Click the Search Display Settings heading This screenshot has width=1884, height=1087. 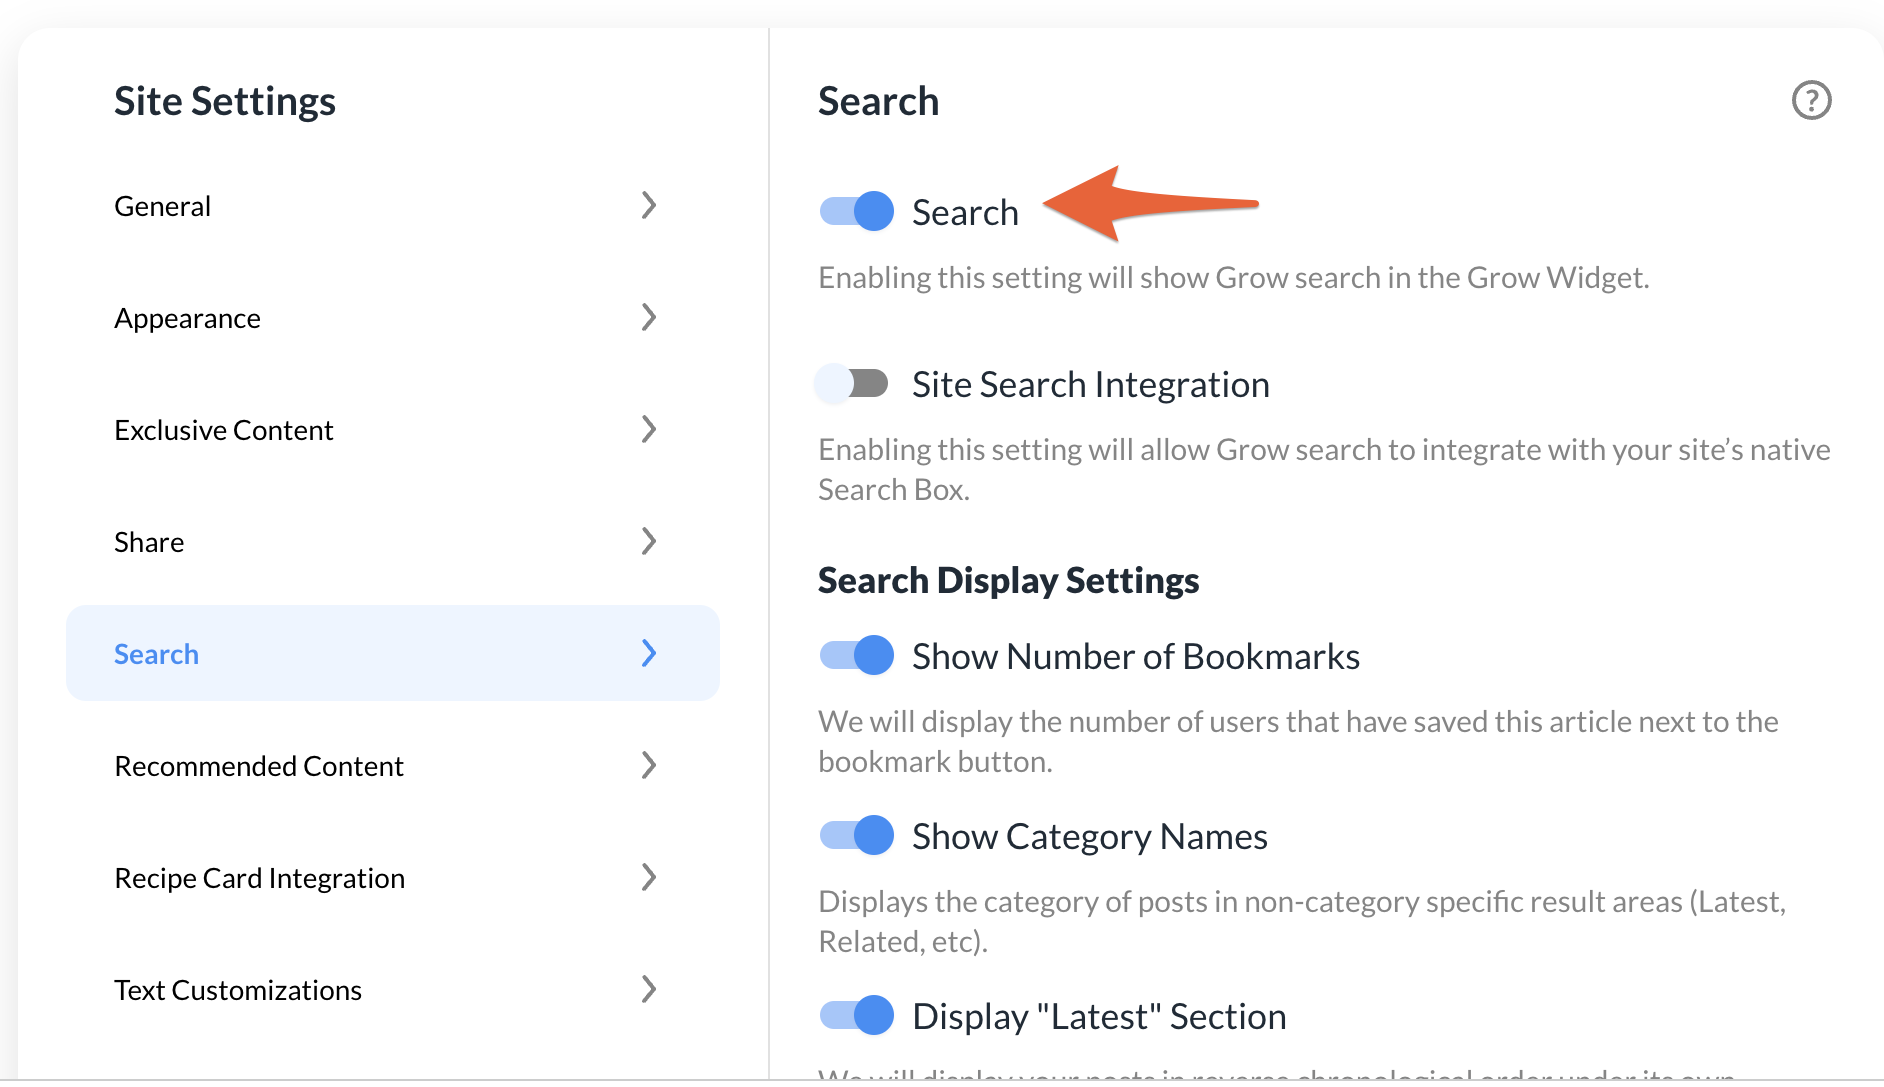click(x=1008, y=581)
